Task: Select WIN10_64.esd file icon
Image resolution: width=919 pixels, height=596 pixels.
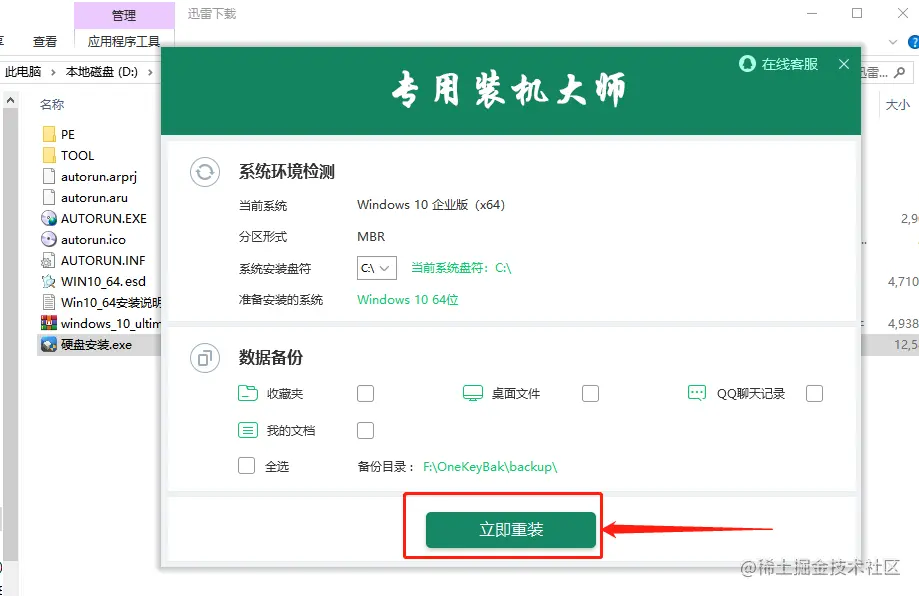Action: pyautogui.click(x=49, y=281)
